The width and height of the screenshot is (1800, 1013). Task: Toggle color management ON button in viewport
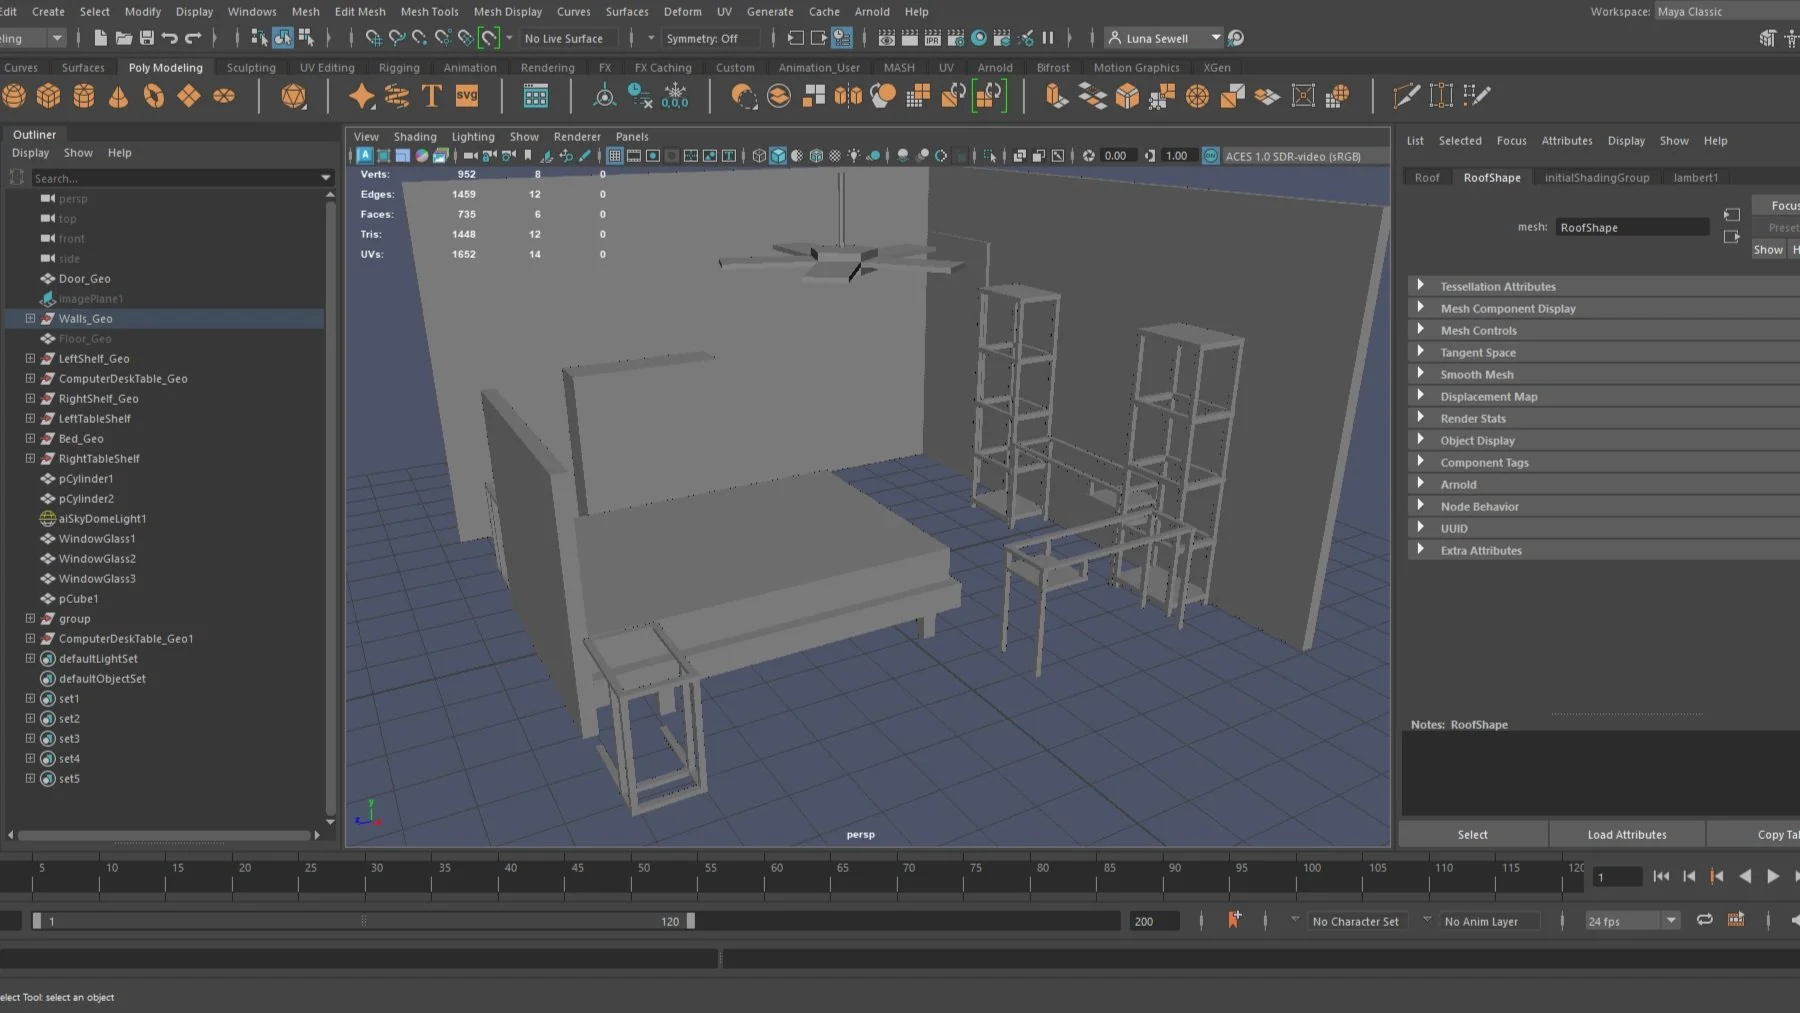pyautogui.click(x=1210, y=156)
